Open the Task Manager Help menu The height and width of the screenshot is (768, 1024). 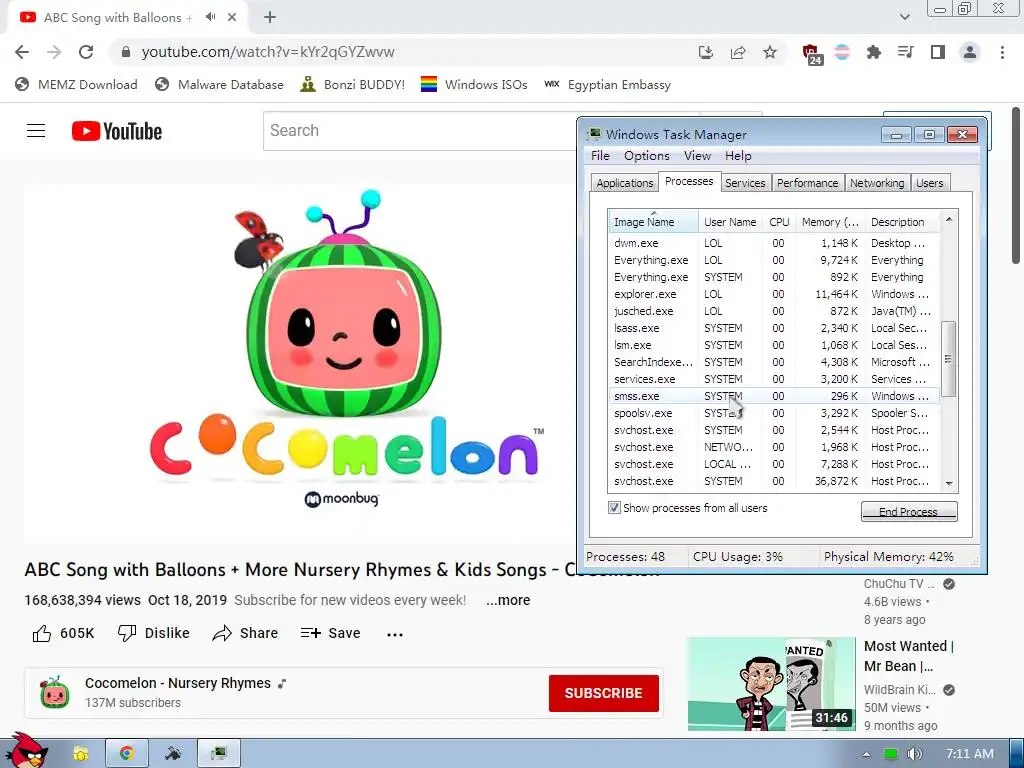(x=738, y=155)
